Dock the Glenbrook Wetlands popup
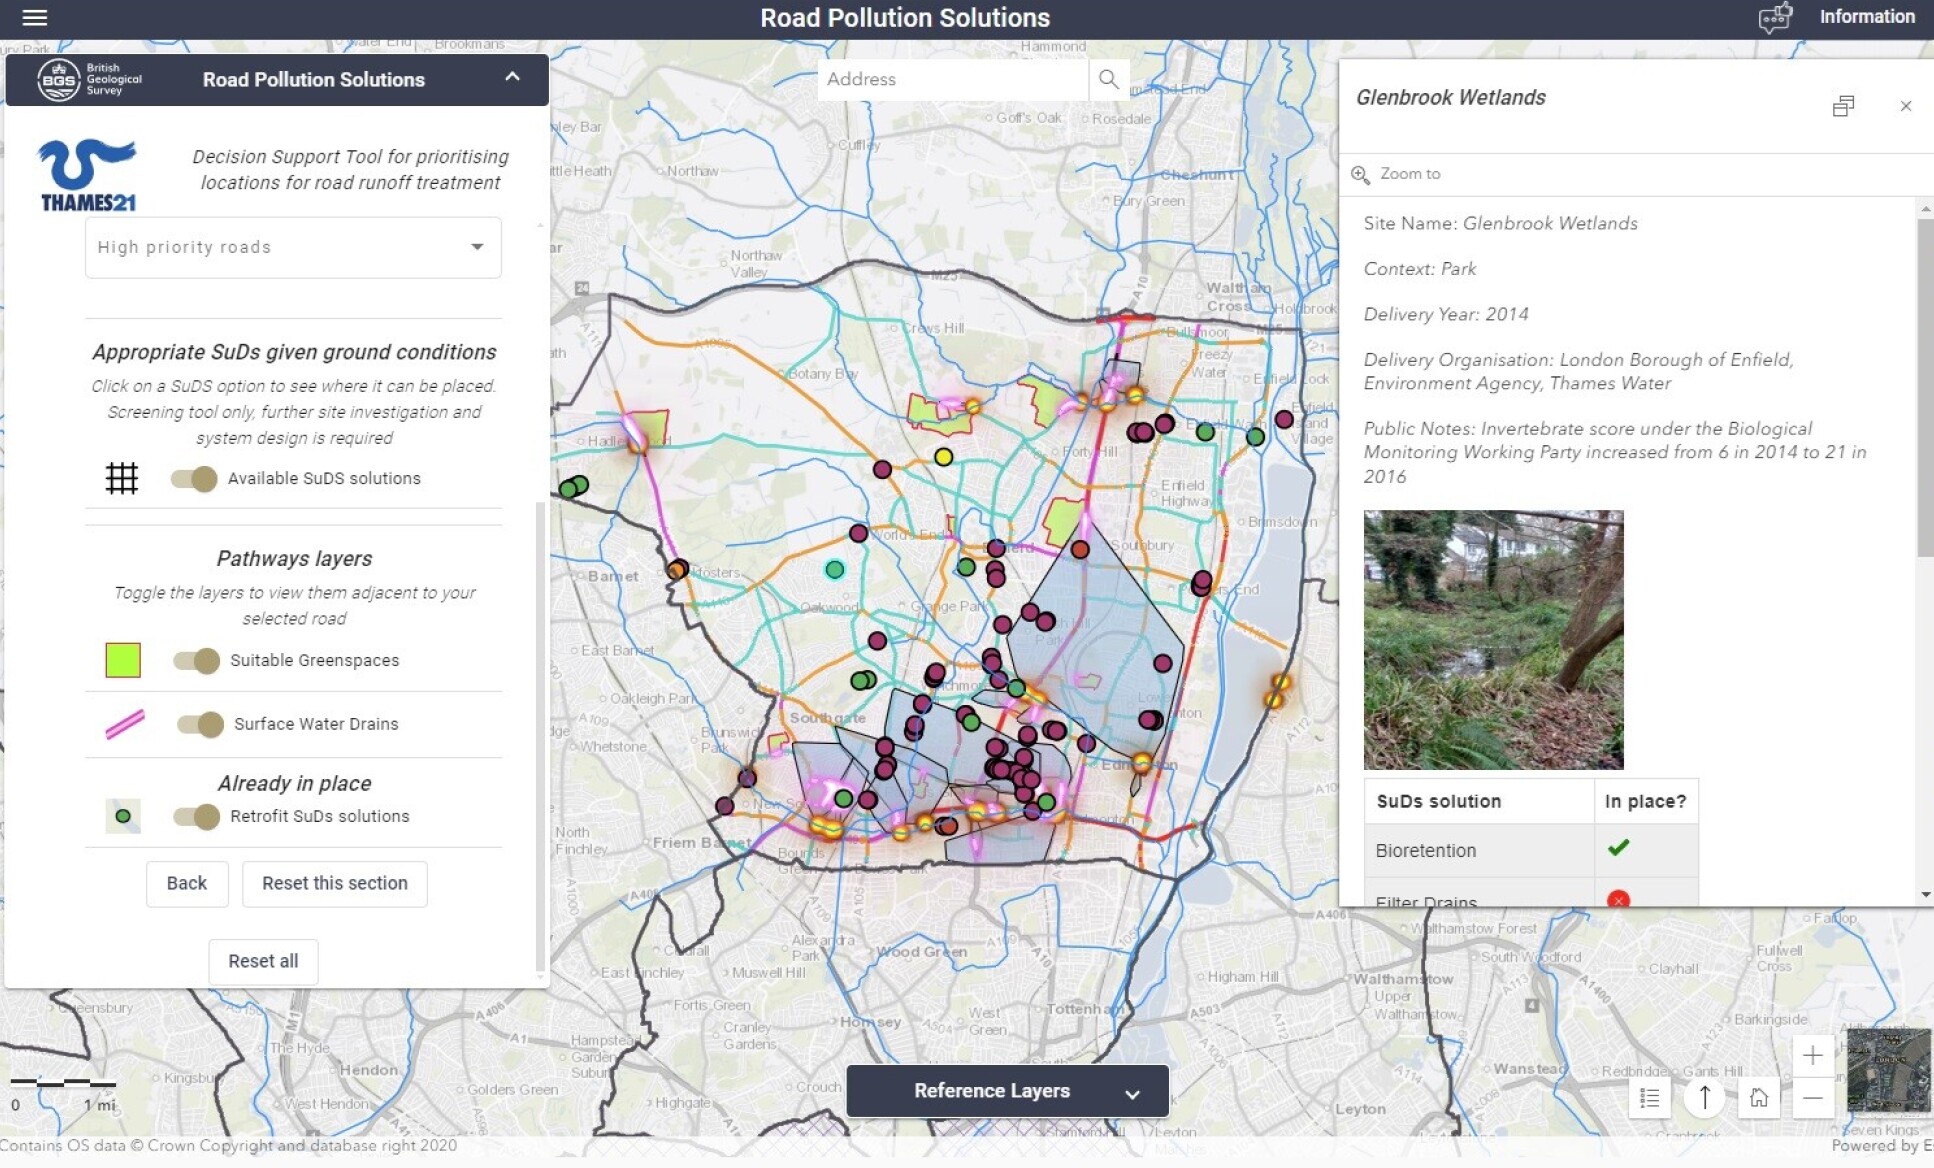1934x1168 pixels. tap(1843, 106)
